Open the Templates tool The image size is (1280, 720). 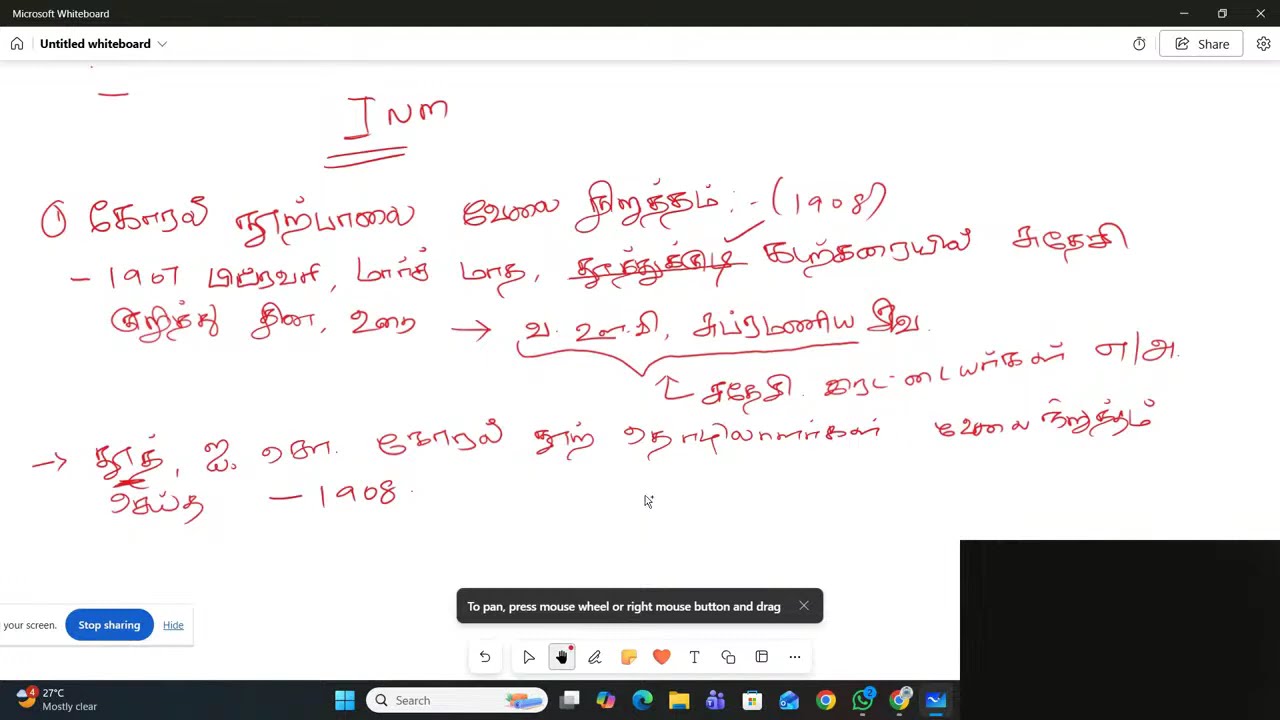[761, 657]
